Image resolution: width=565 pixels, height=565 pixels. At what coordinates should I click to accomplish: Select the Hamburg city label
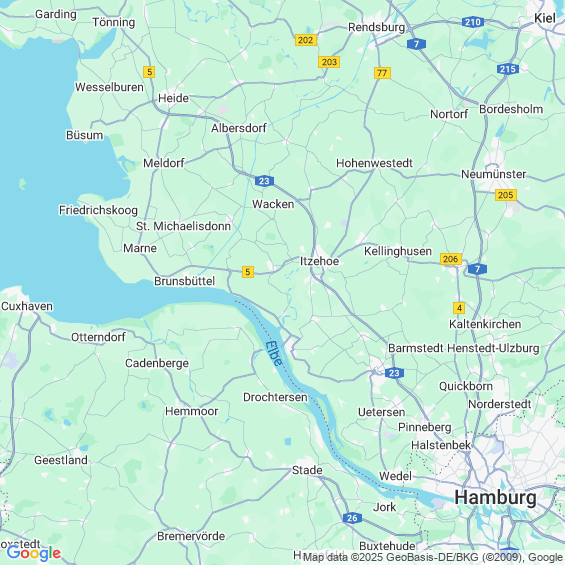click(x=495, y=498)
